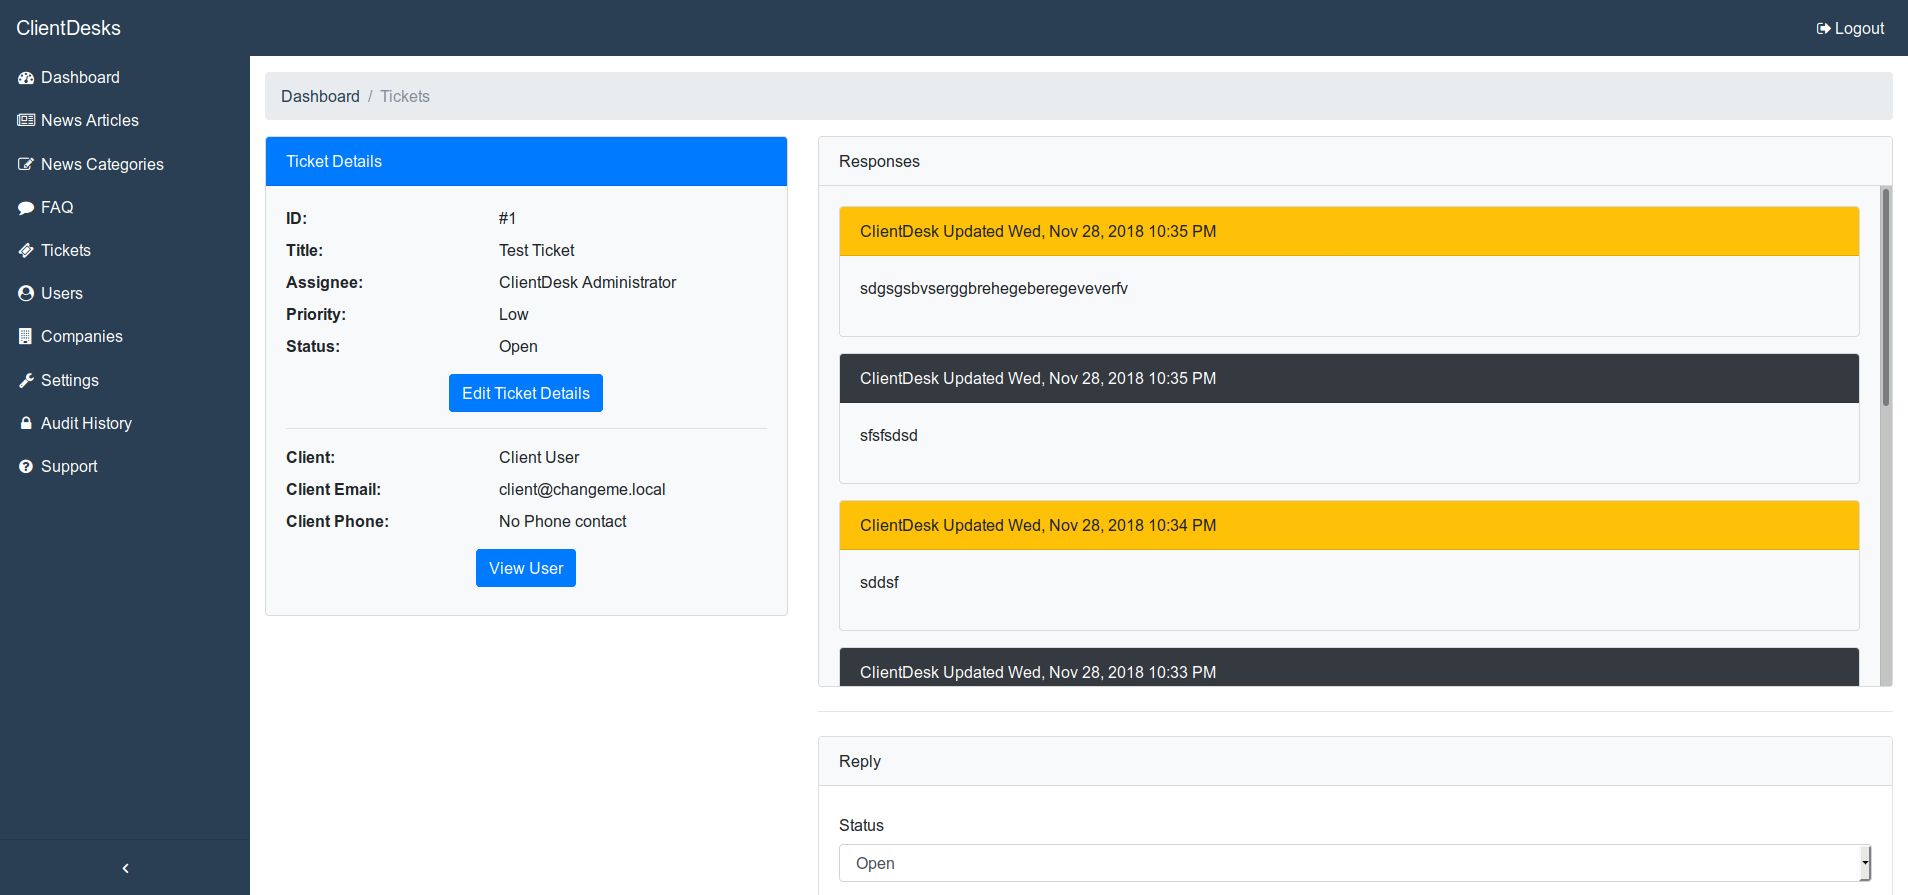Click the Logout icon in top bar
The height and width of the screenshot is (895, 1908).
coord(1823,29)
